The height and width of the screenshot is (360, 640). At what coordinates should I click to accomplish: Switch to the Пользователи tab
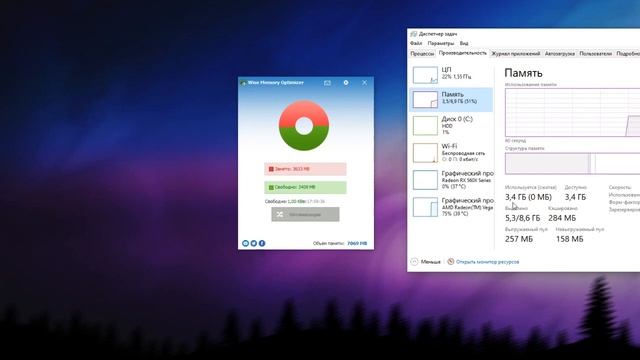(596, 53)
